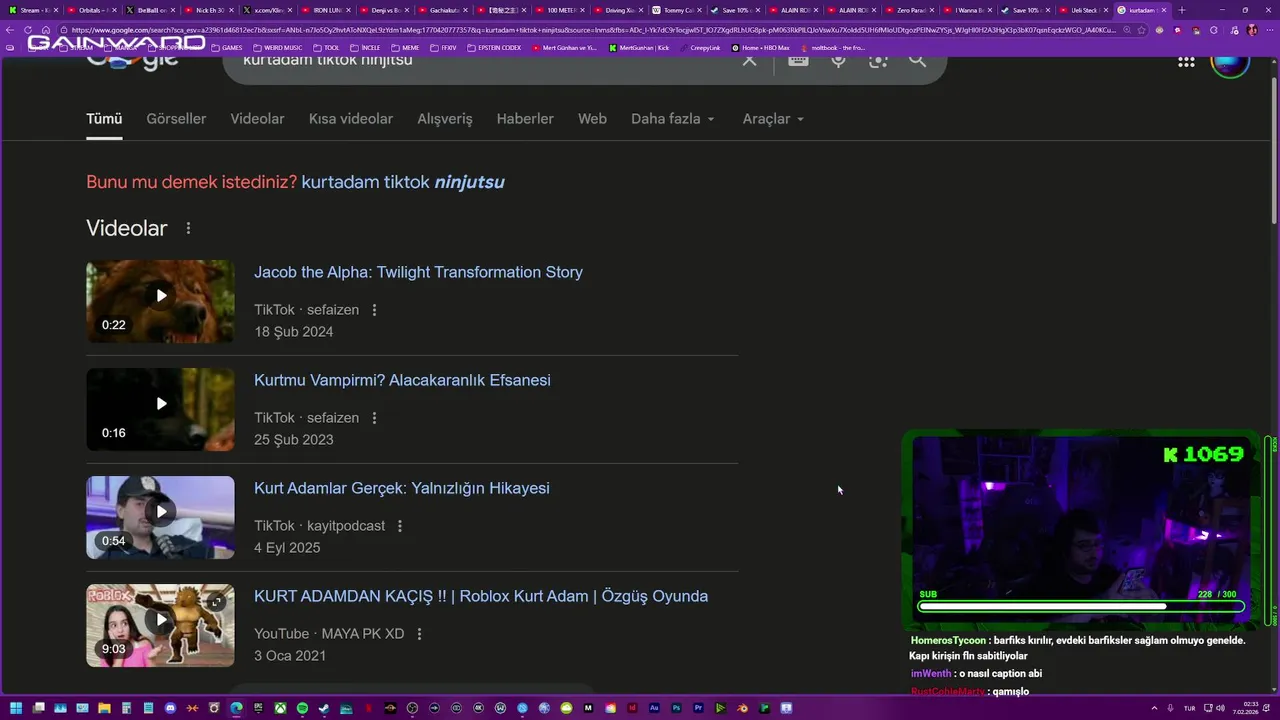Reload the page with the refresh icon

pos(28,30)
